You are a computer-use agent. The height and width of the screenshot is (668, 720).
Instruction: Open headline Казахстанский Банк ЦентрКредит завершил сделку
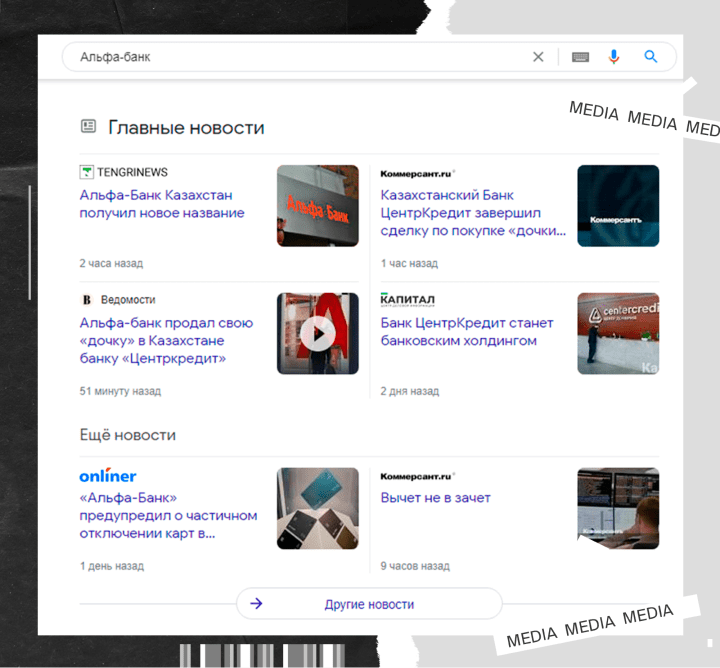[x=473, y=213]
